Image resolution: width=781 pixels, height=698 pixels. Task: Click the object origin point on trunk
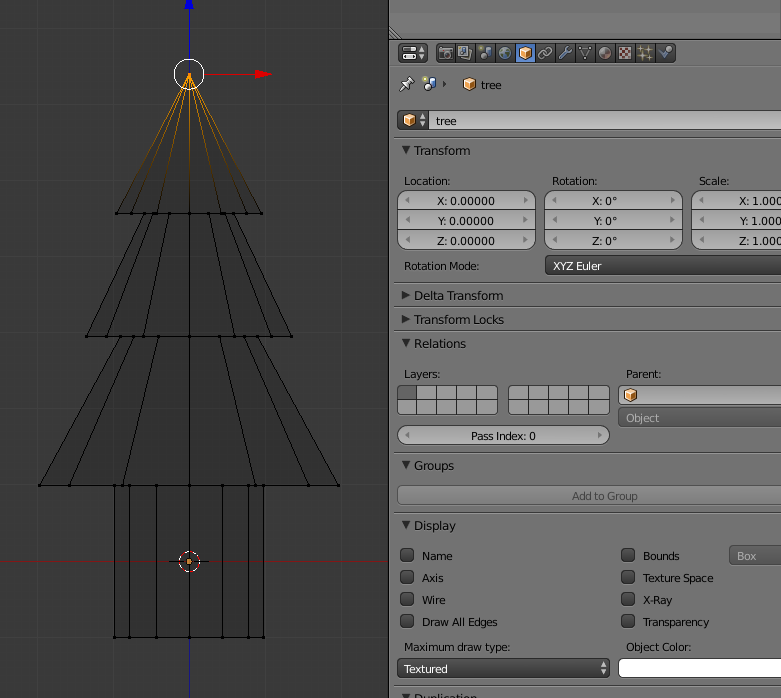tap(189, 561)
